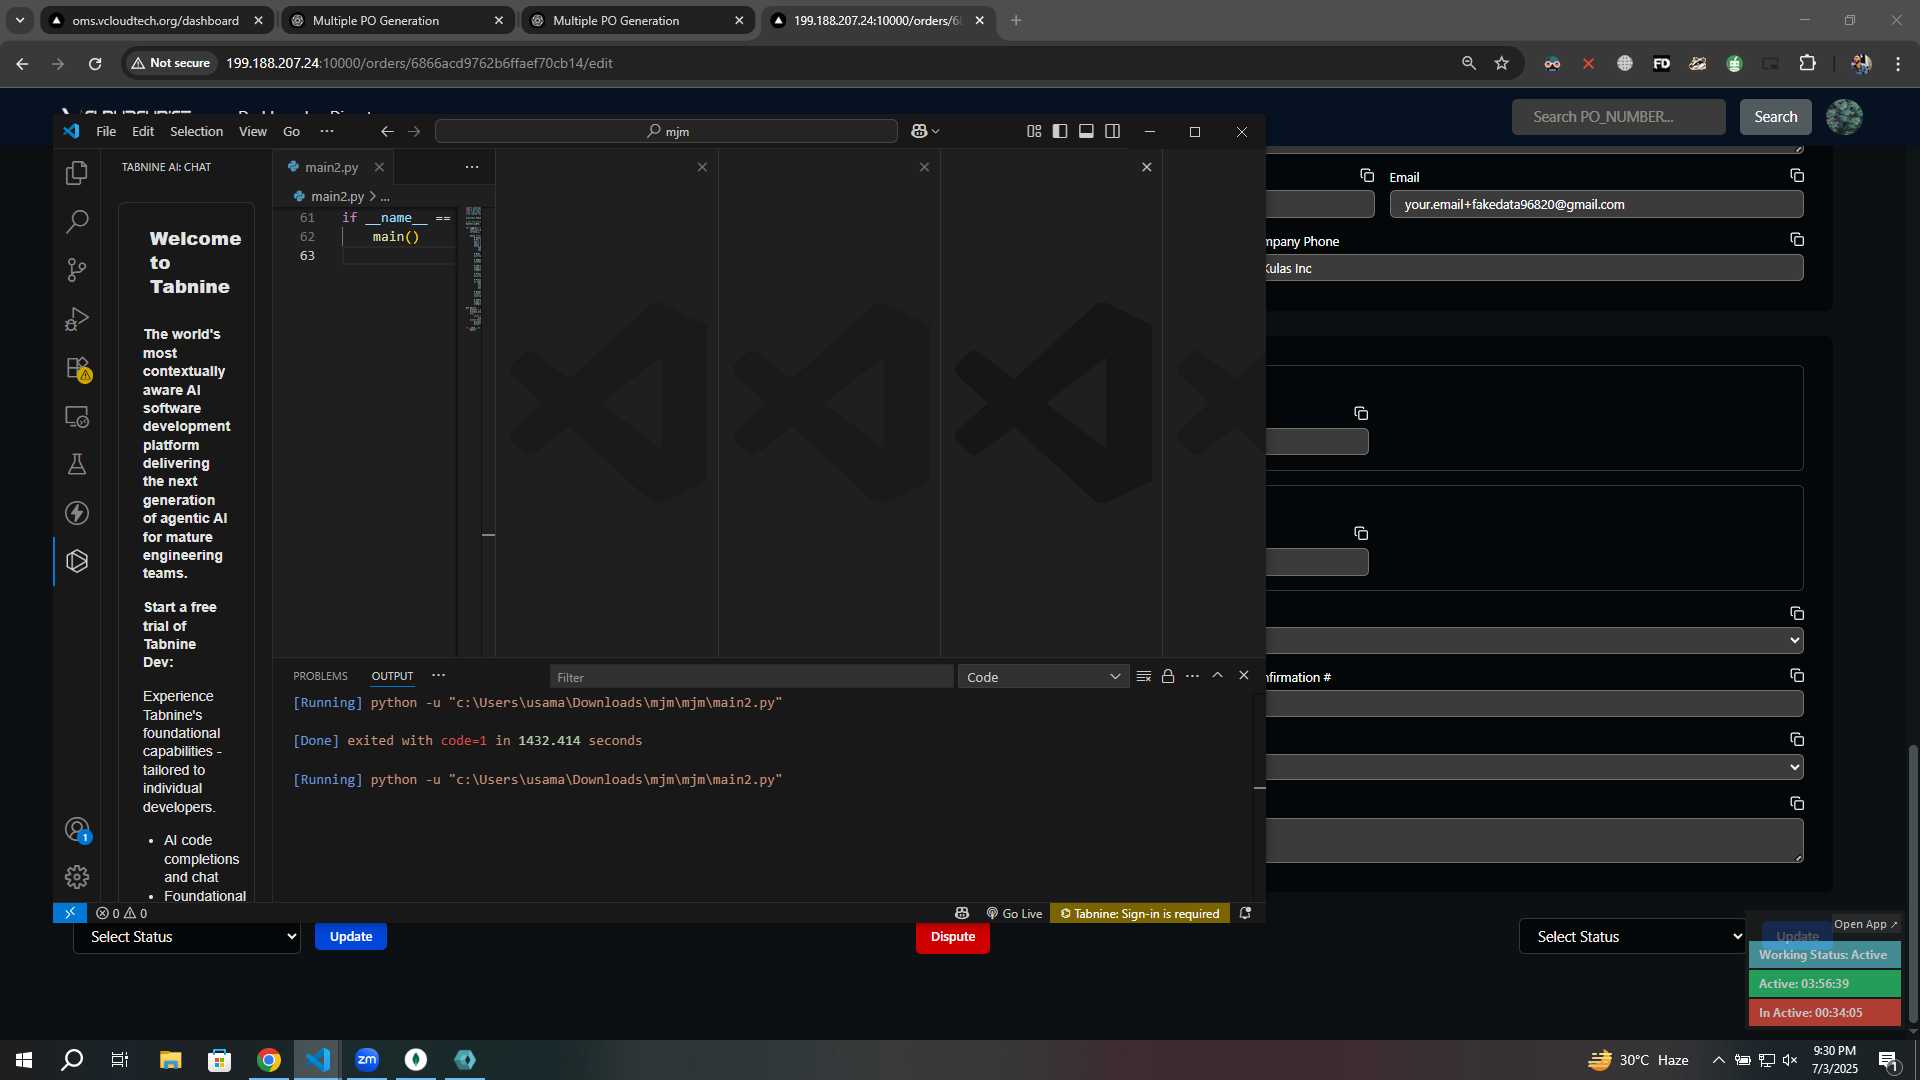The height and width of the screenshot is (1080, 1920).
Task: Switch to the PROBLEMS panel tab
Action: (x=320, y=676)
